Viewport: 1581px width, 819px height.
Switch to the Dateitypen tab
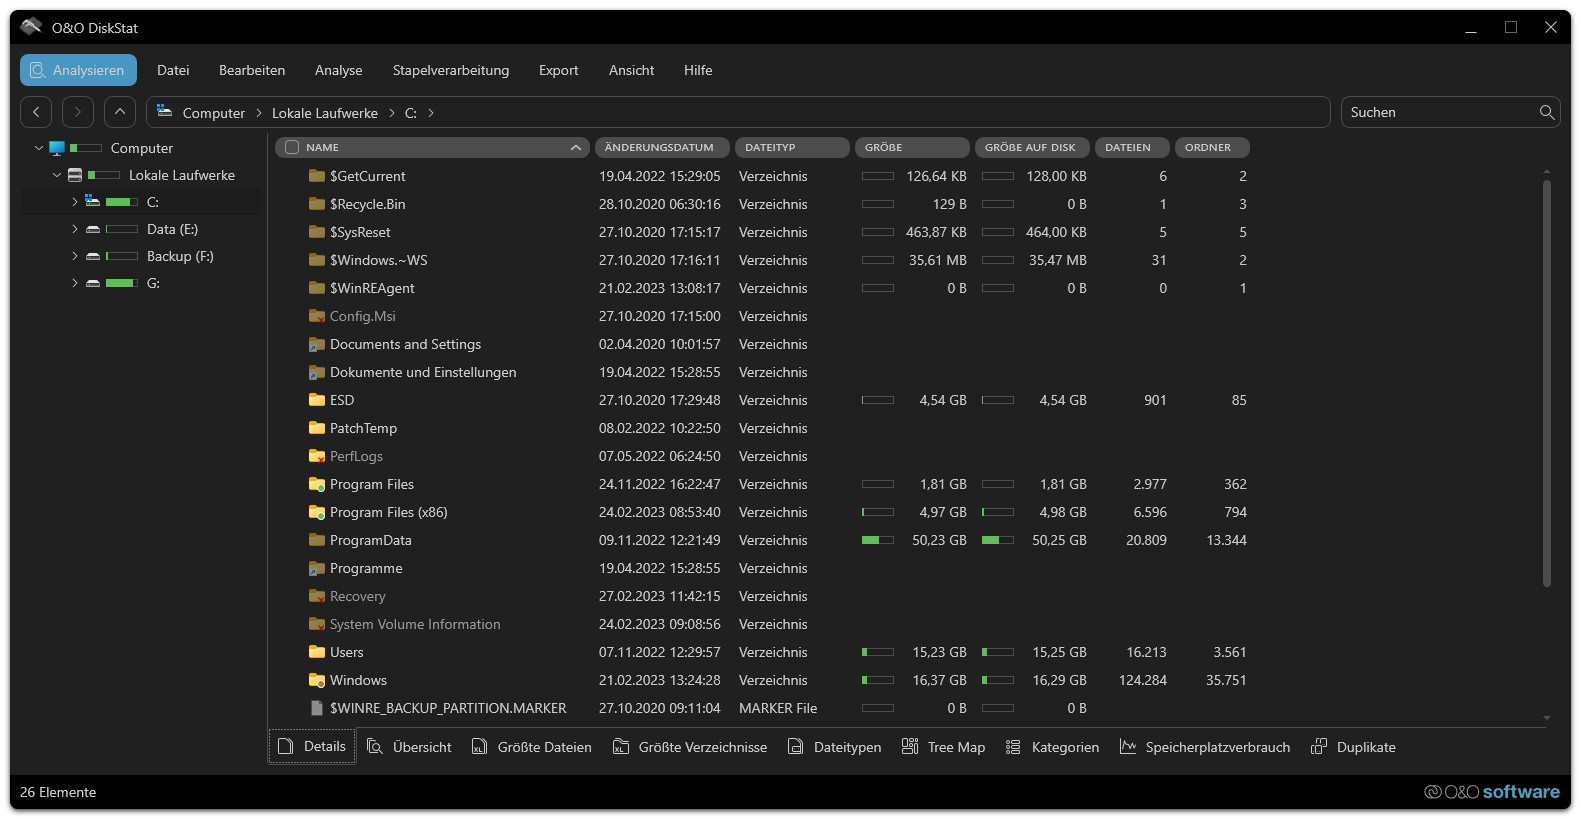835,747
